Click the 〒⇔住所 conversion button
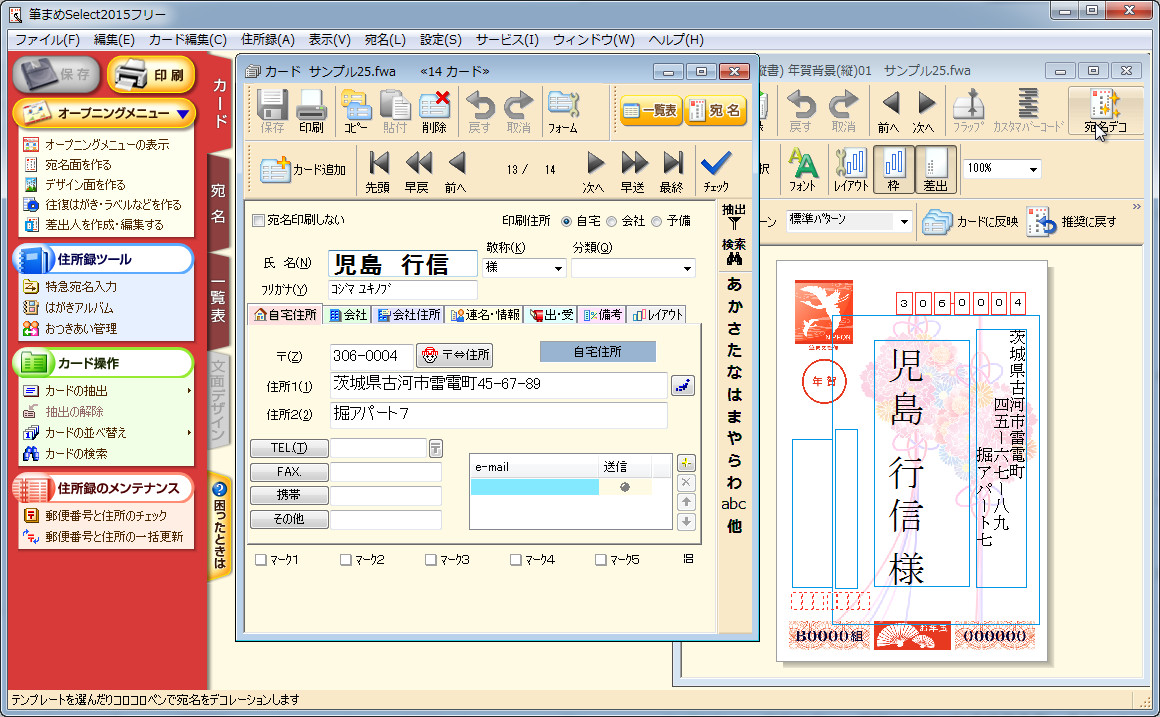Viewport: 1160px width, 717px height. (x=454, y=355)
